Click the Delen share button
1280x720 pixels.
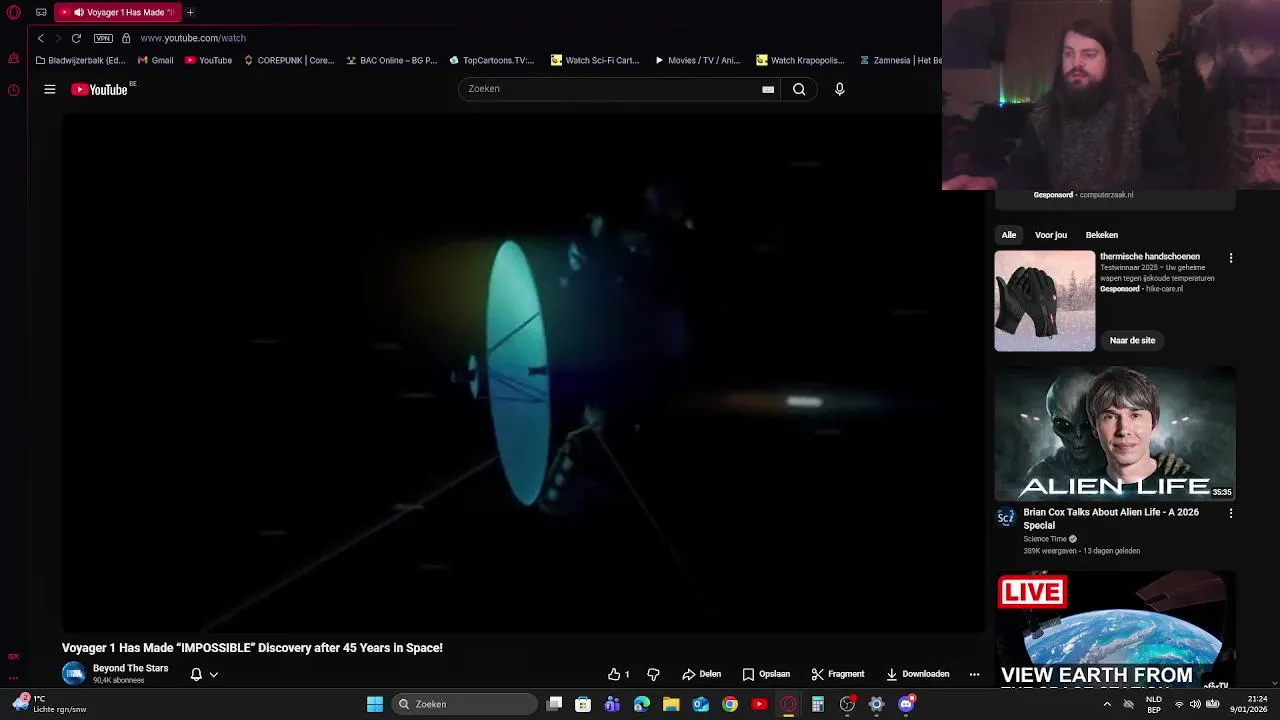pos(701,674)
